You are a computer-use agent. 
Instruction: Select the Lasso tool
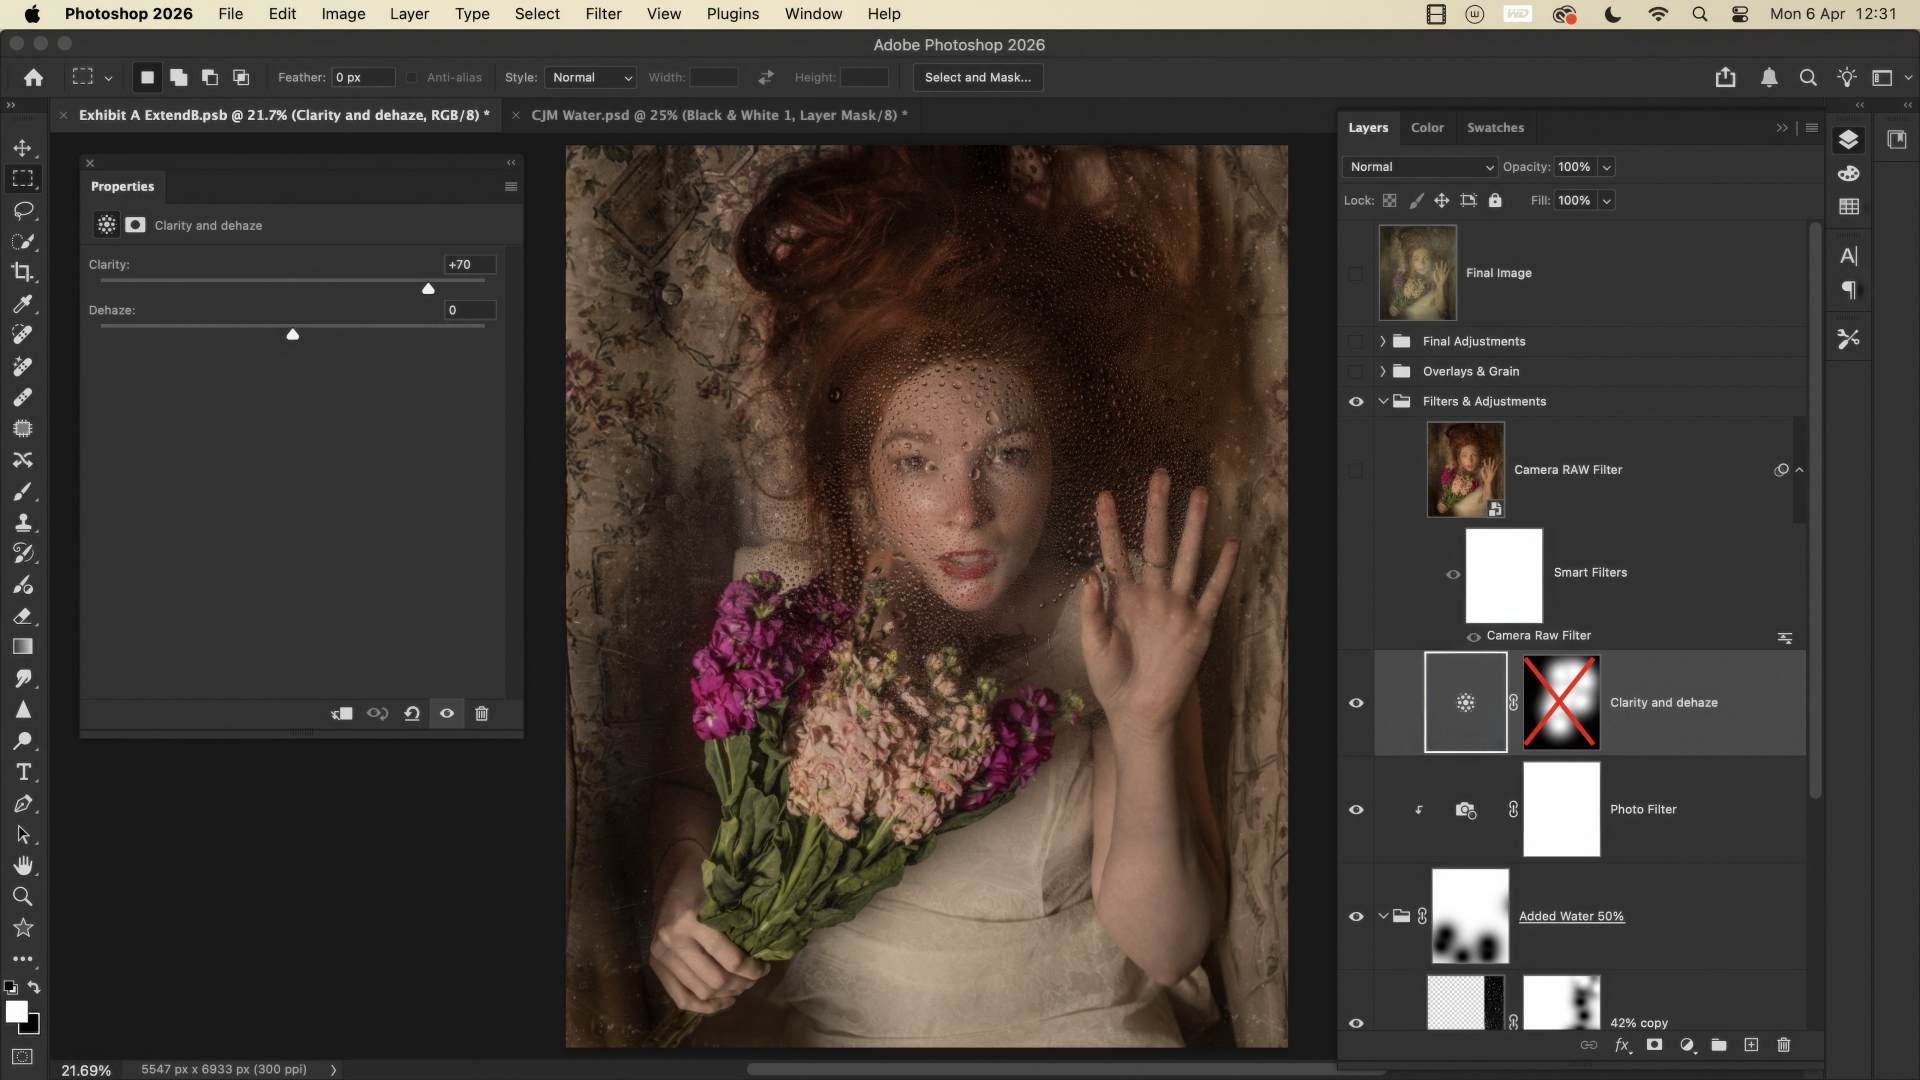(x=23, y=210)
